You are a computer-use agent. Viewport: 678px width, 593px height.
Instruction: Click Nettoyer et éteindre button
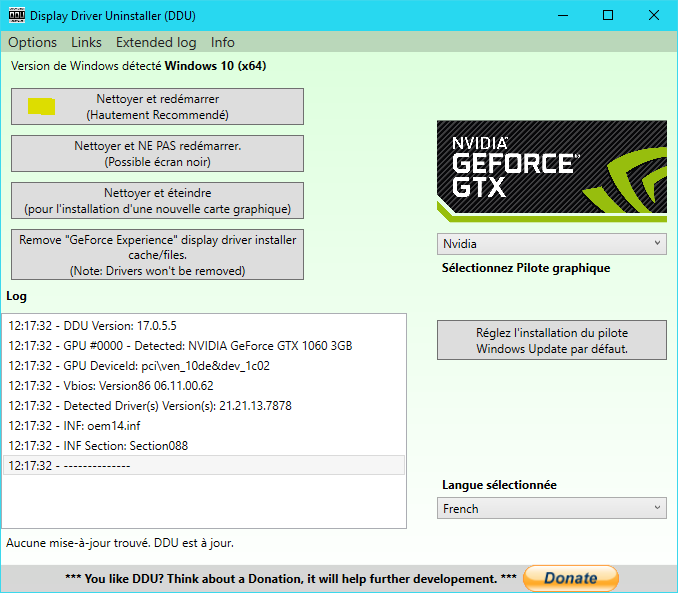coord(157,201)
